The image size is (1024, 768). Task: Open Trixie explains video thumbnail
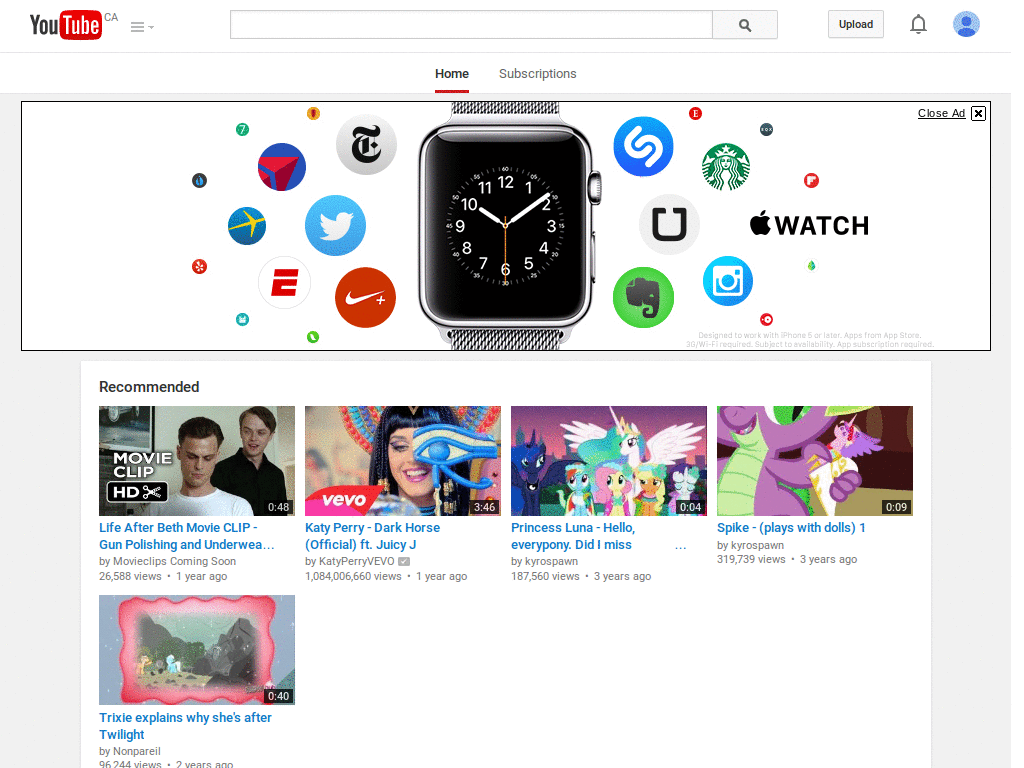tap(197, 650)
